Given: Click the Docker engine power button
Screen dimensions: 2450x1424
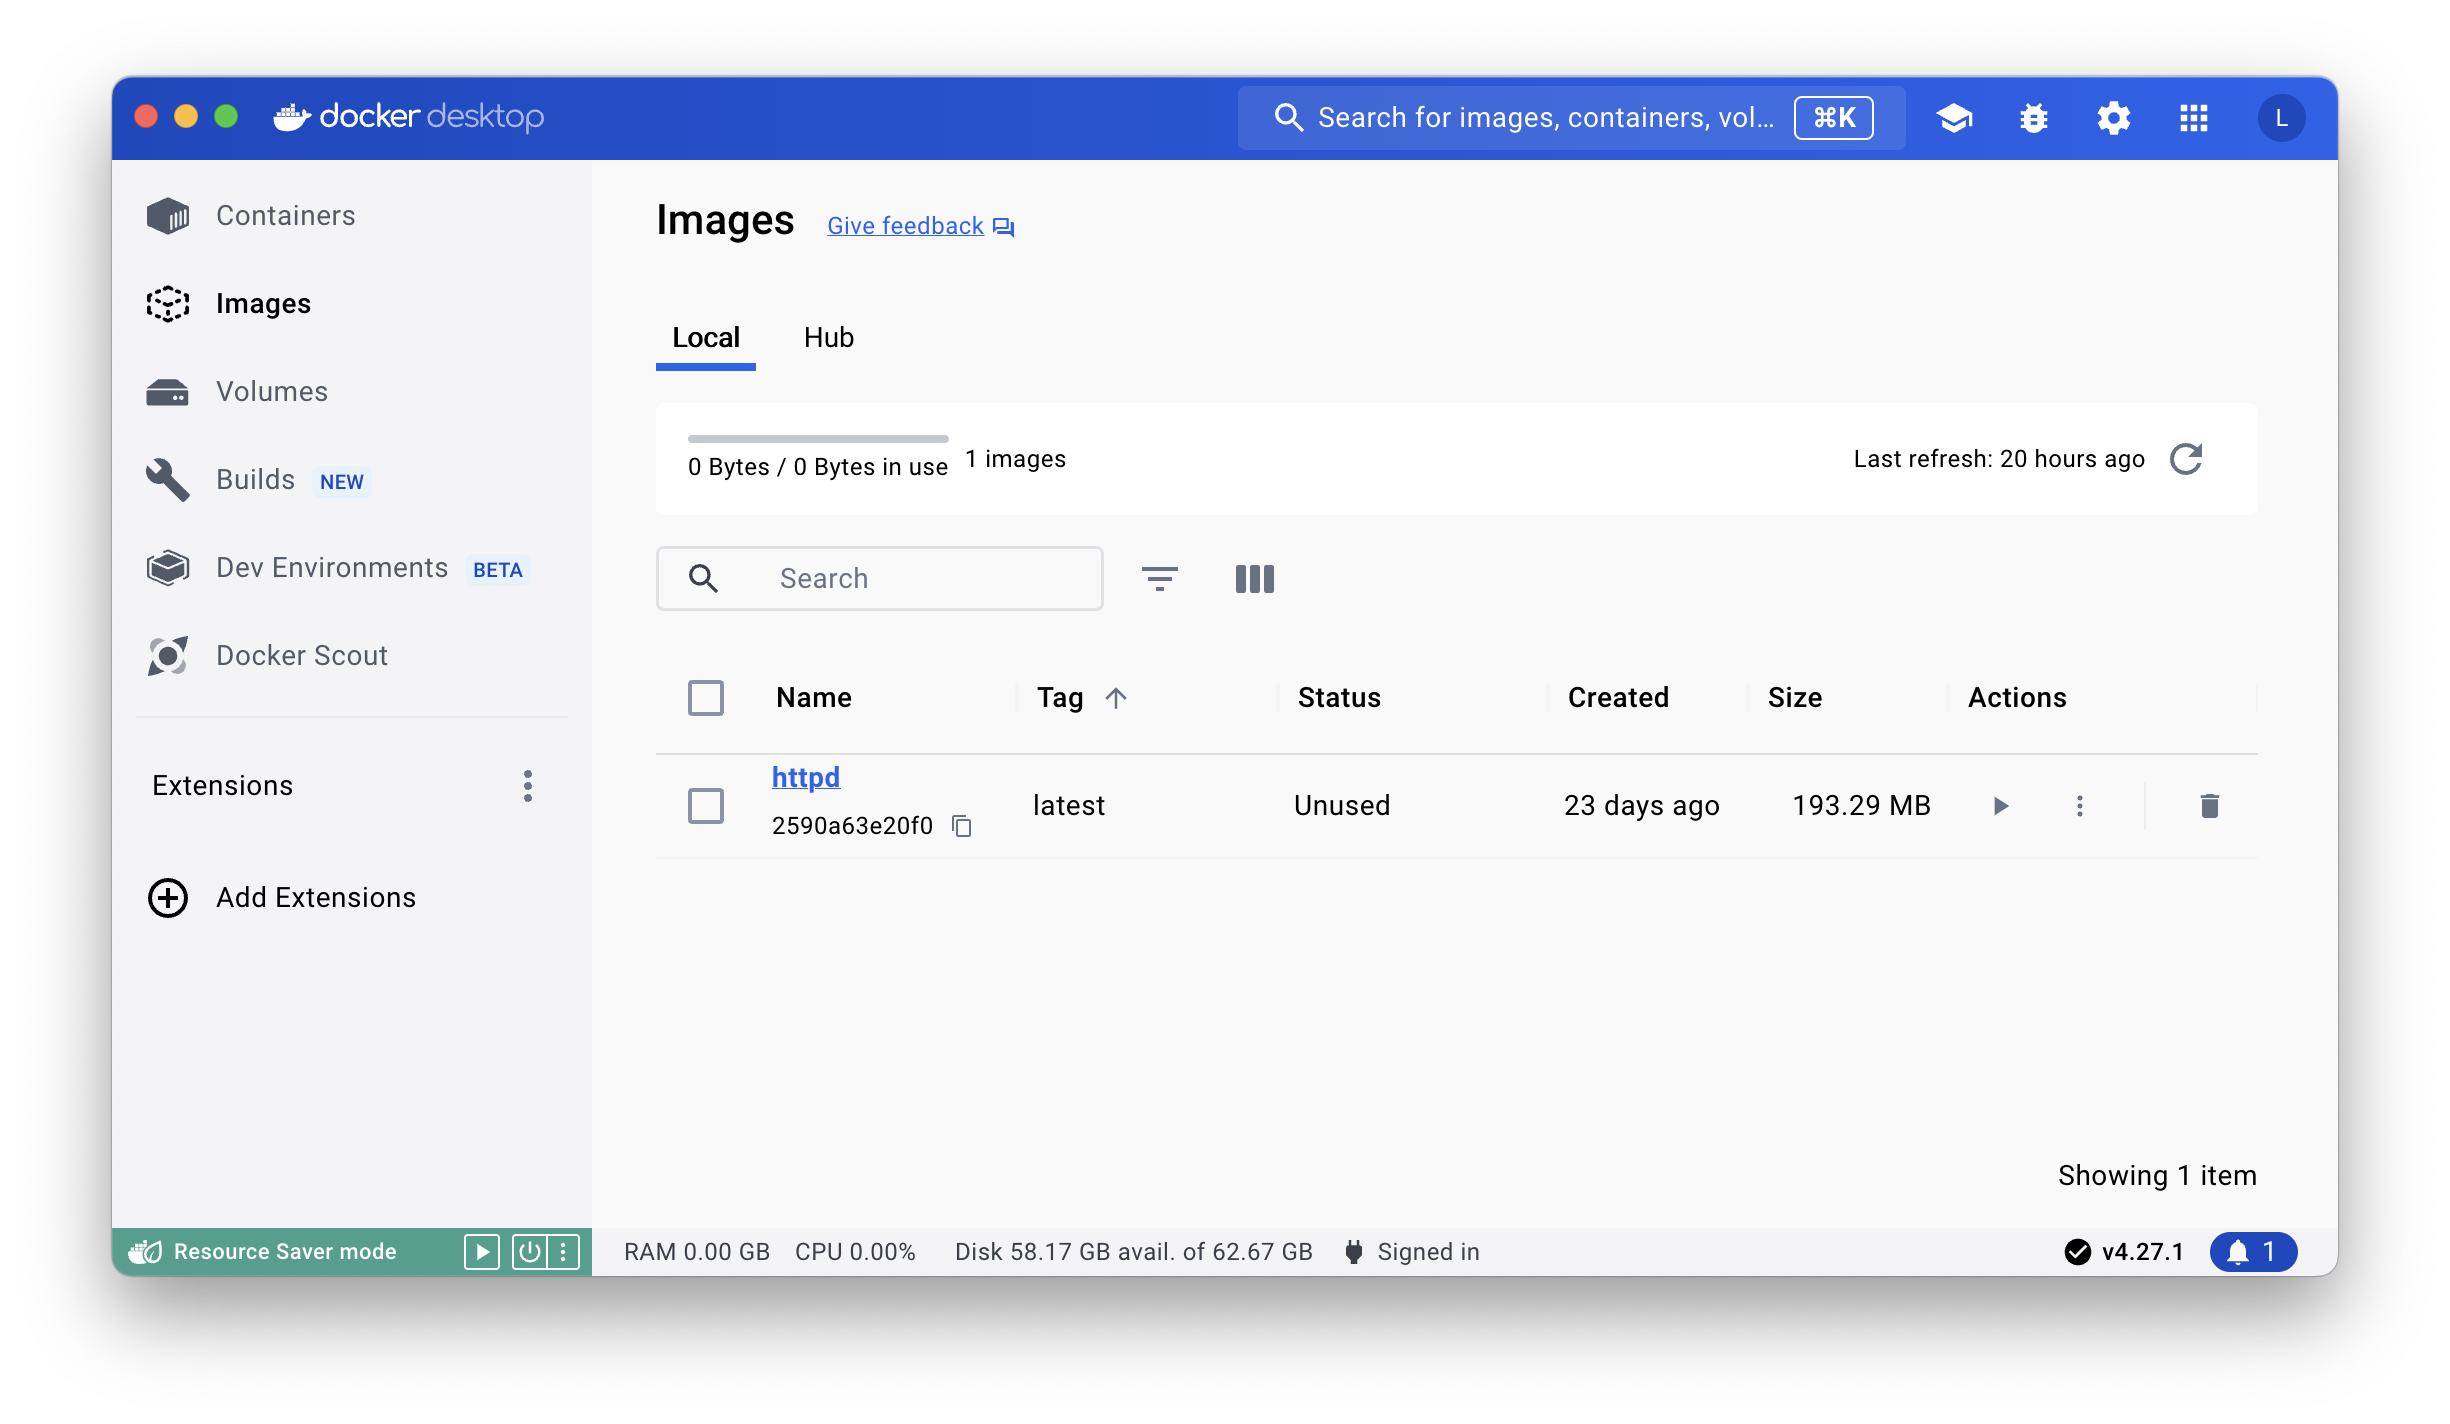Looking at the screenshot, I should (529, 1252).
